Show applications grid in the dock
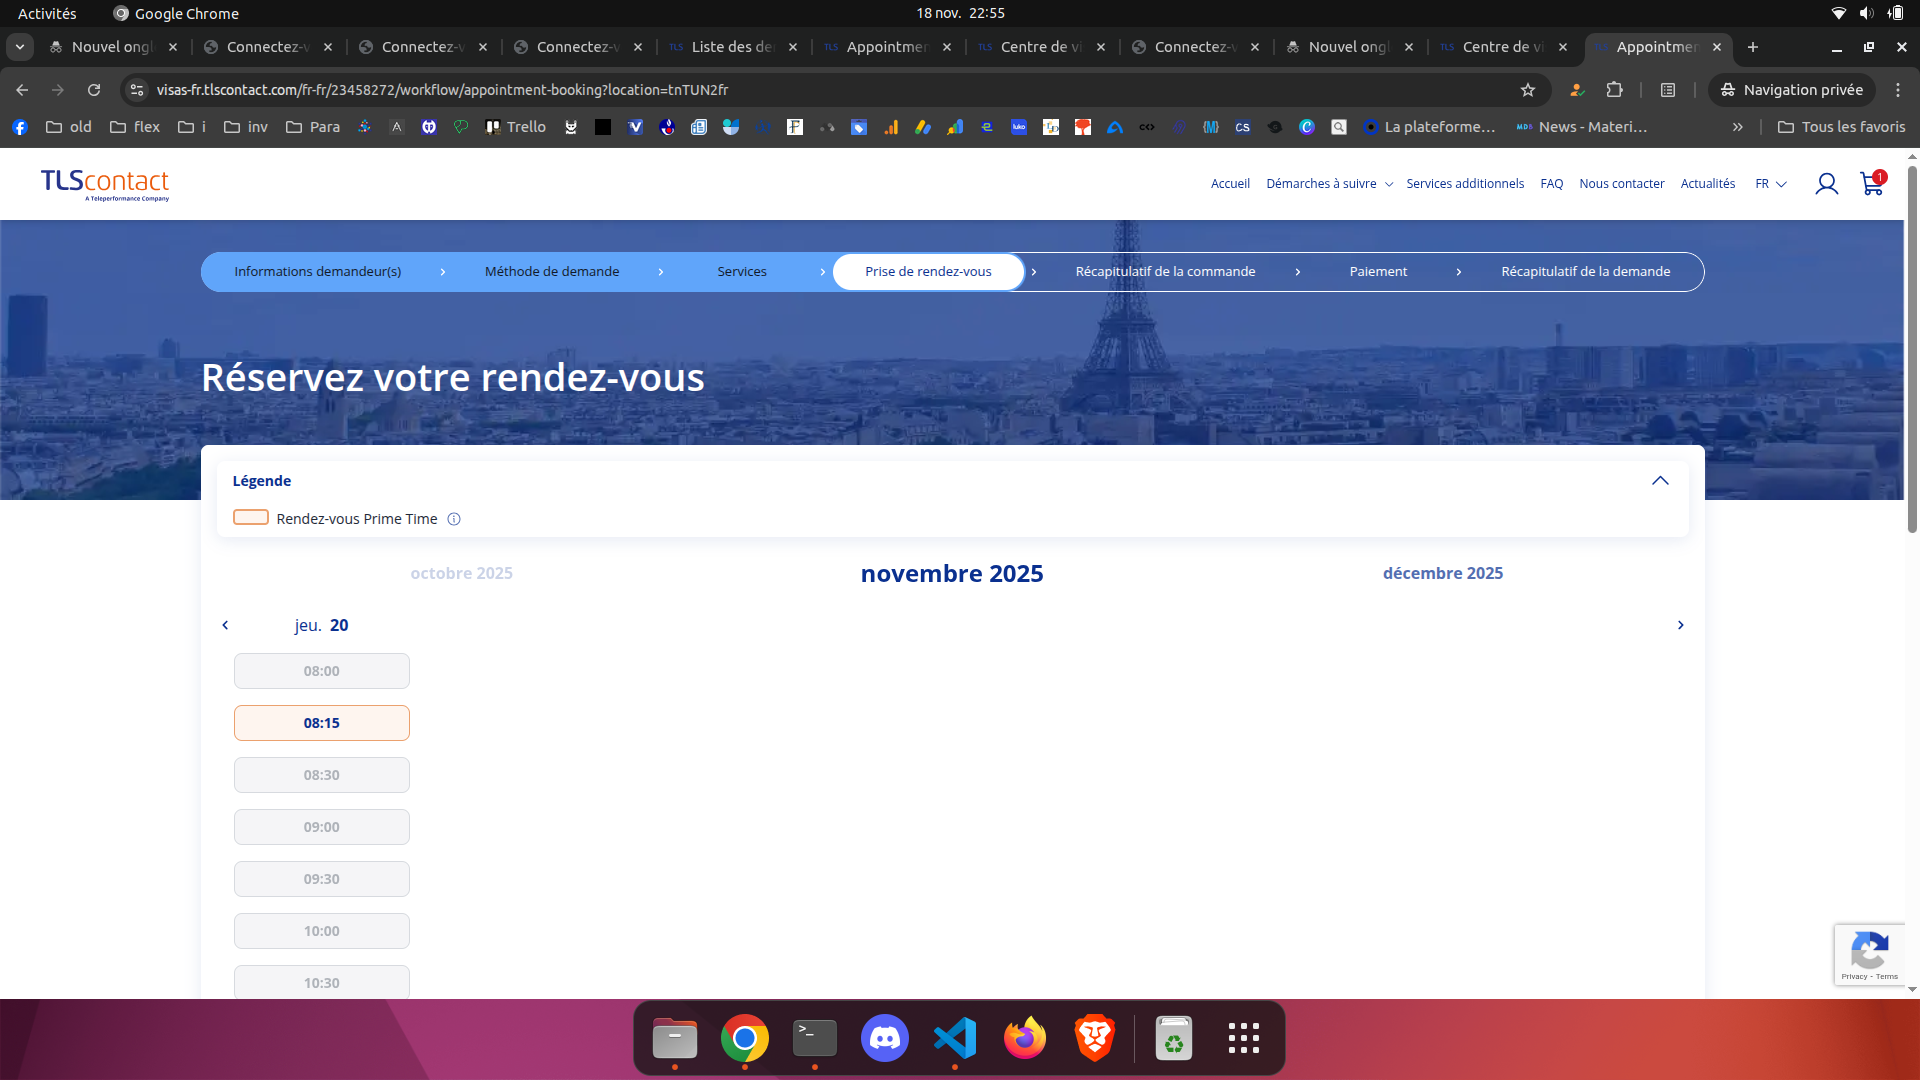 click(x=1244, y=1038)
